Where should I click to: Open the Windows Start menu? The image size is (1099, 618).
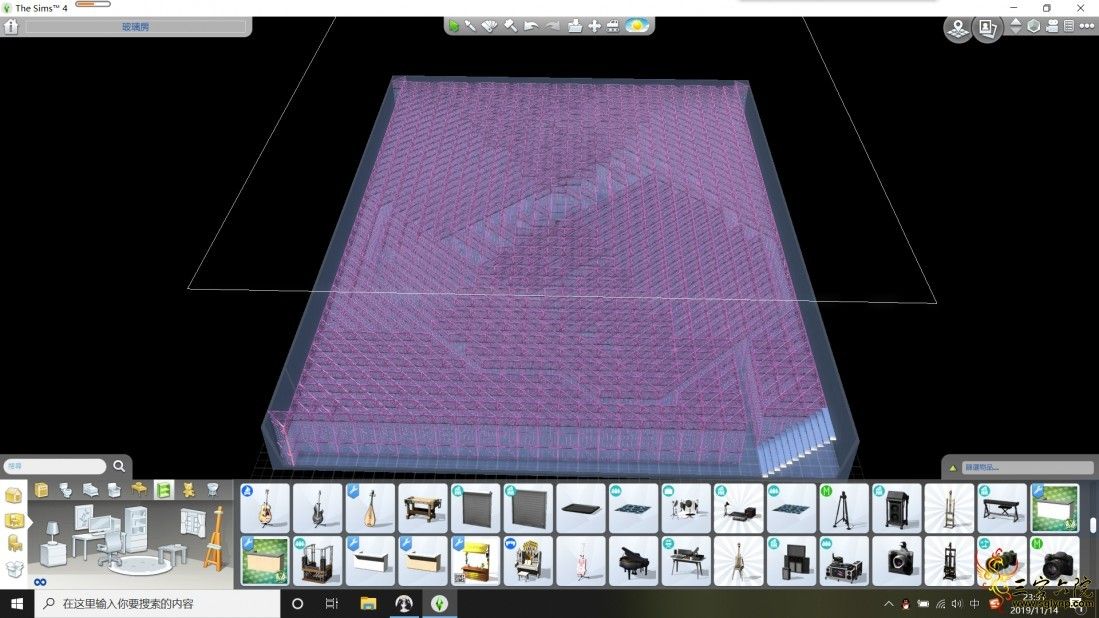point(17,603)
